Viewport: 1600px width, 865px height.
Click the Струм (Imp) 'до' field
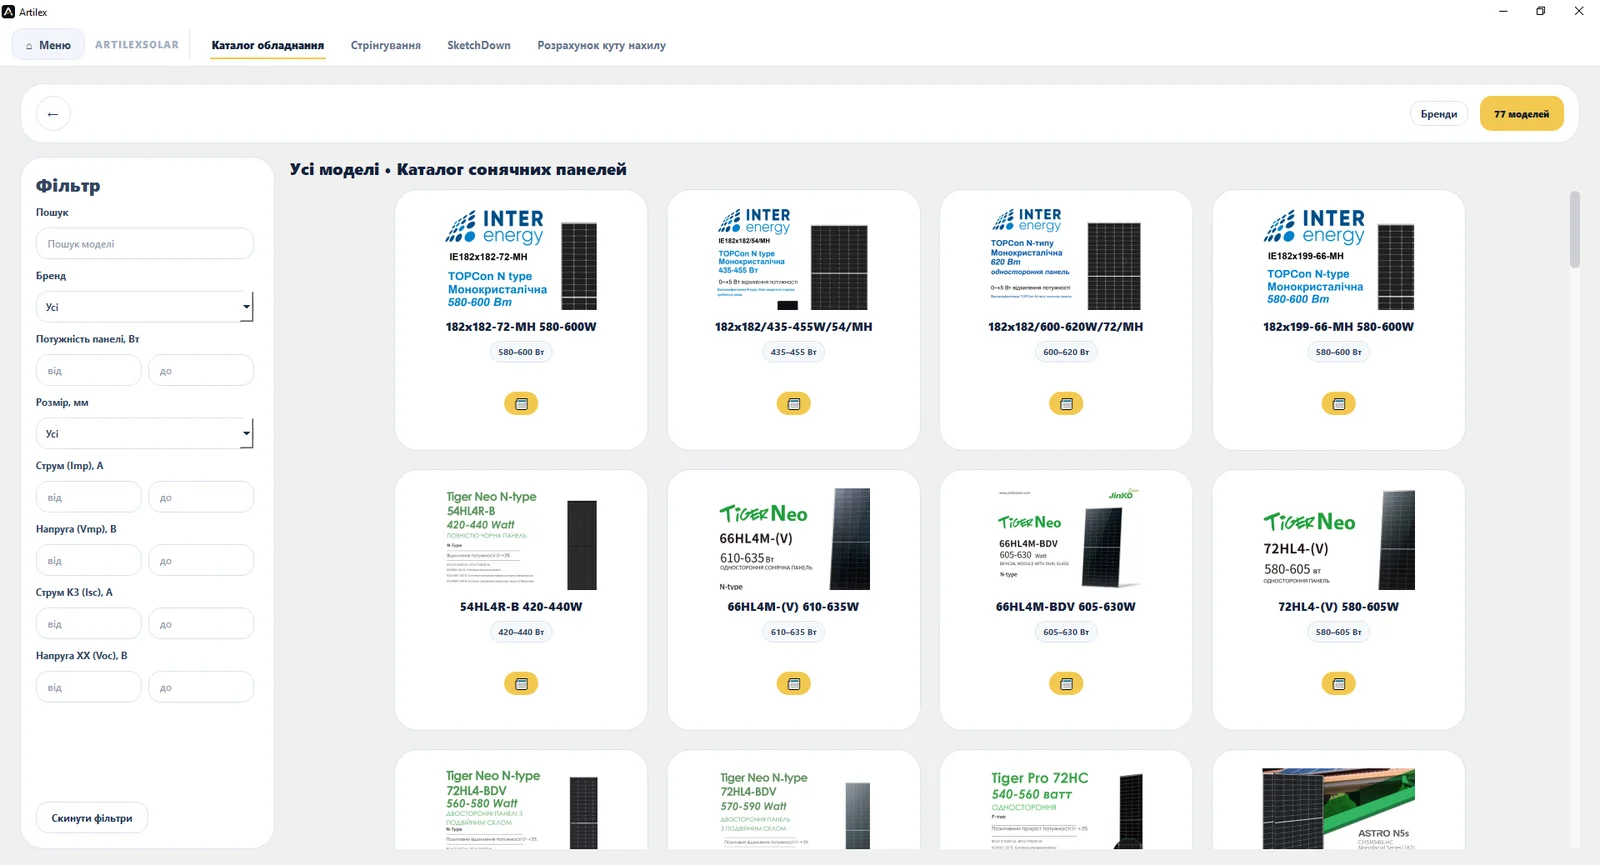click(x=201, y=498)
